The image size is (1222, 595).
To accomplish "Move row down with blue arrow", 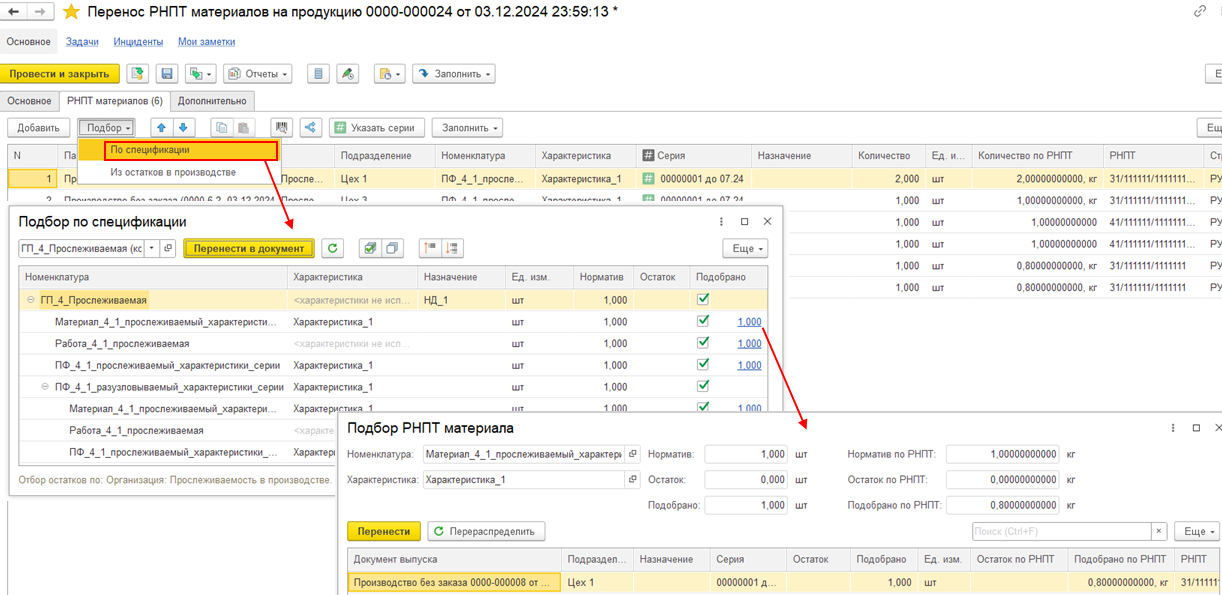I will [183, 128].
